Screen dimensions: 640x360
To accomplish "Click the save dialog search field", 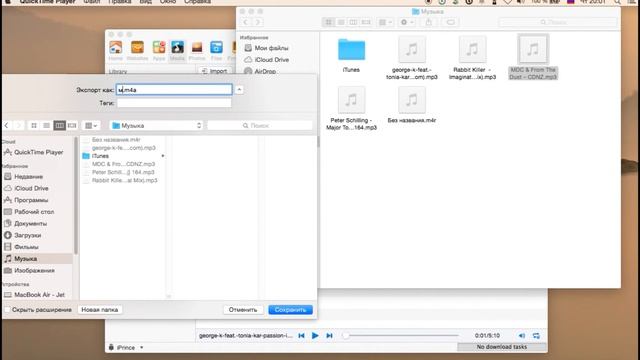I will tap(260, 125).
